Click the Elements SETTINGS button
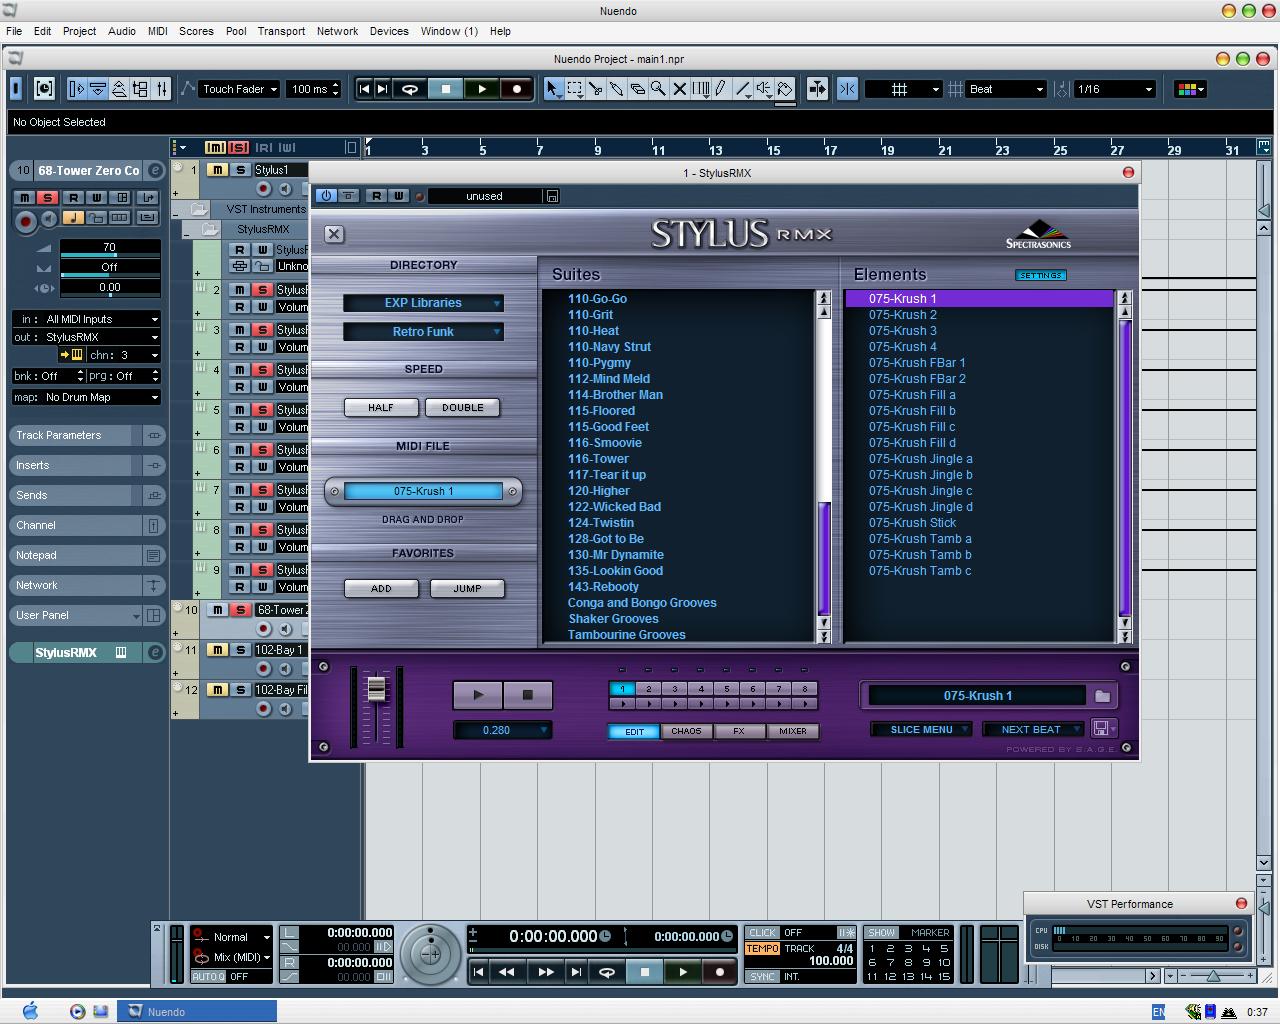 pyautogui.click(x=1041, y=275)
